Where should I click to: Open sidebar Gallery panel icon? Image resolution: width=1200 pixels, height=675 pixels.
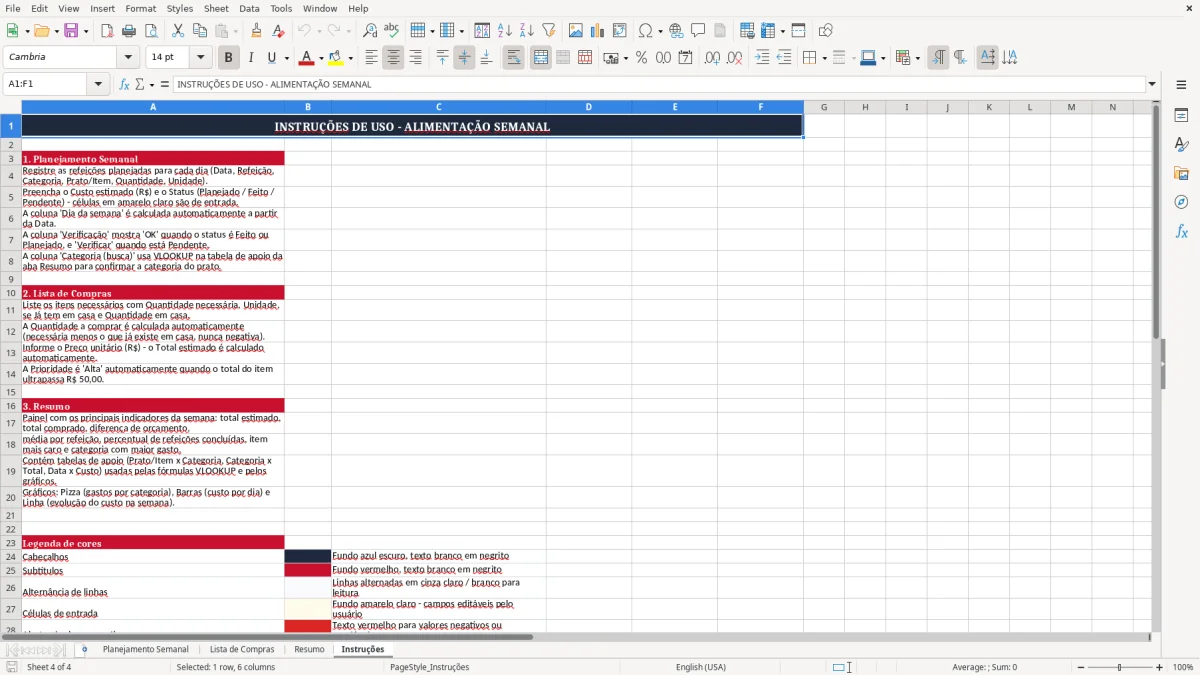pos(1181,173)
